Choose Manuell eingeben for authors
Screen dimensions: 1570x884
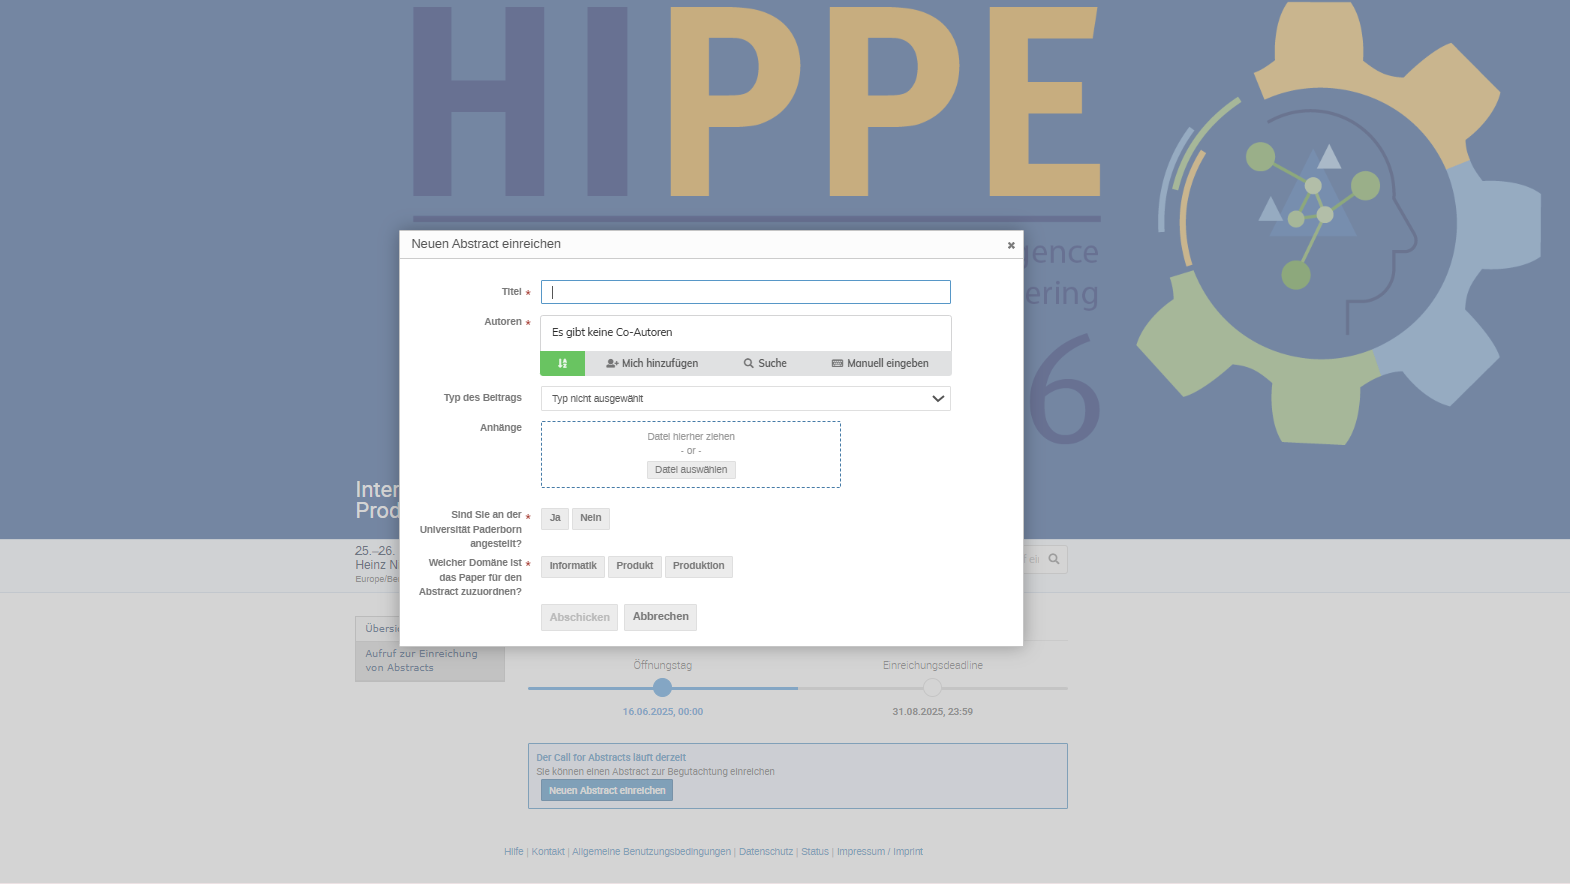tap(880, 363)
